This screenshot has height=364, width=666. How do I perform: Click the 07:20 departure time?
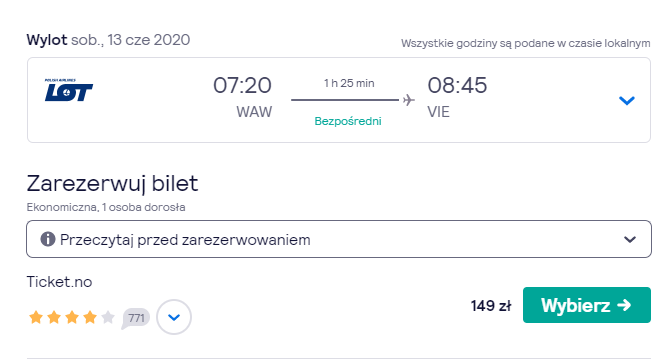pyautogui.click(x=242, y=85)
